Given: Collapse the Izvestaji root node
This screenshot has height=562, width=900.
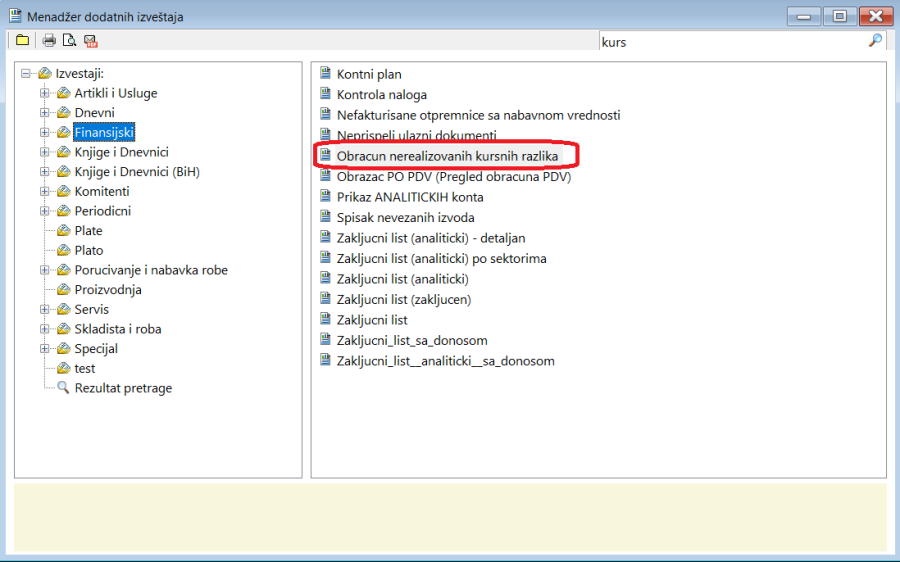Looking at the screenshot, I should pos(25,73).
